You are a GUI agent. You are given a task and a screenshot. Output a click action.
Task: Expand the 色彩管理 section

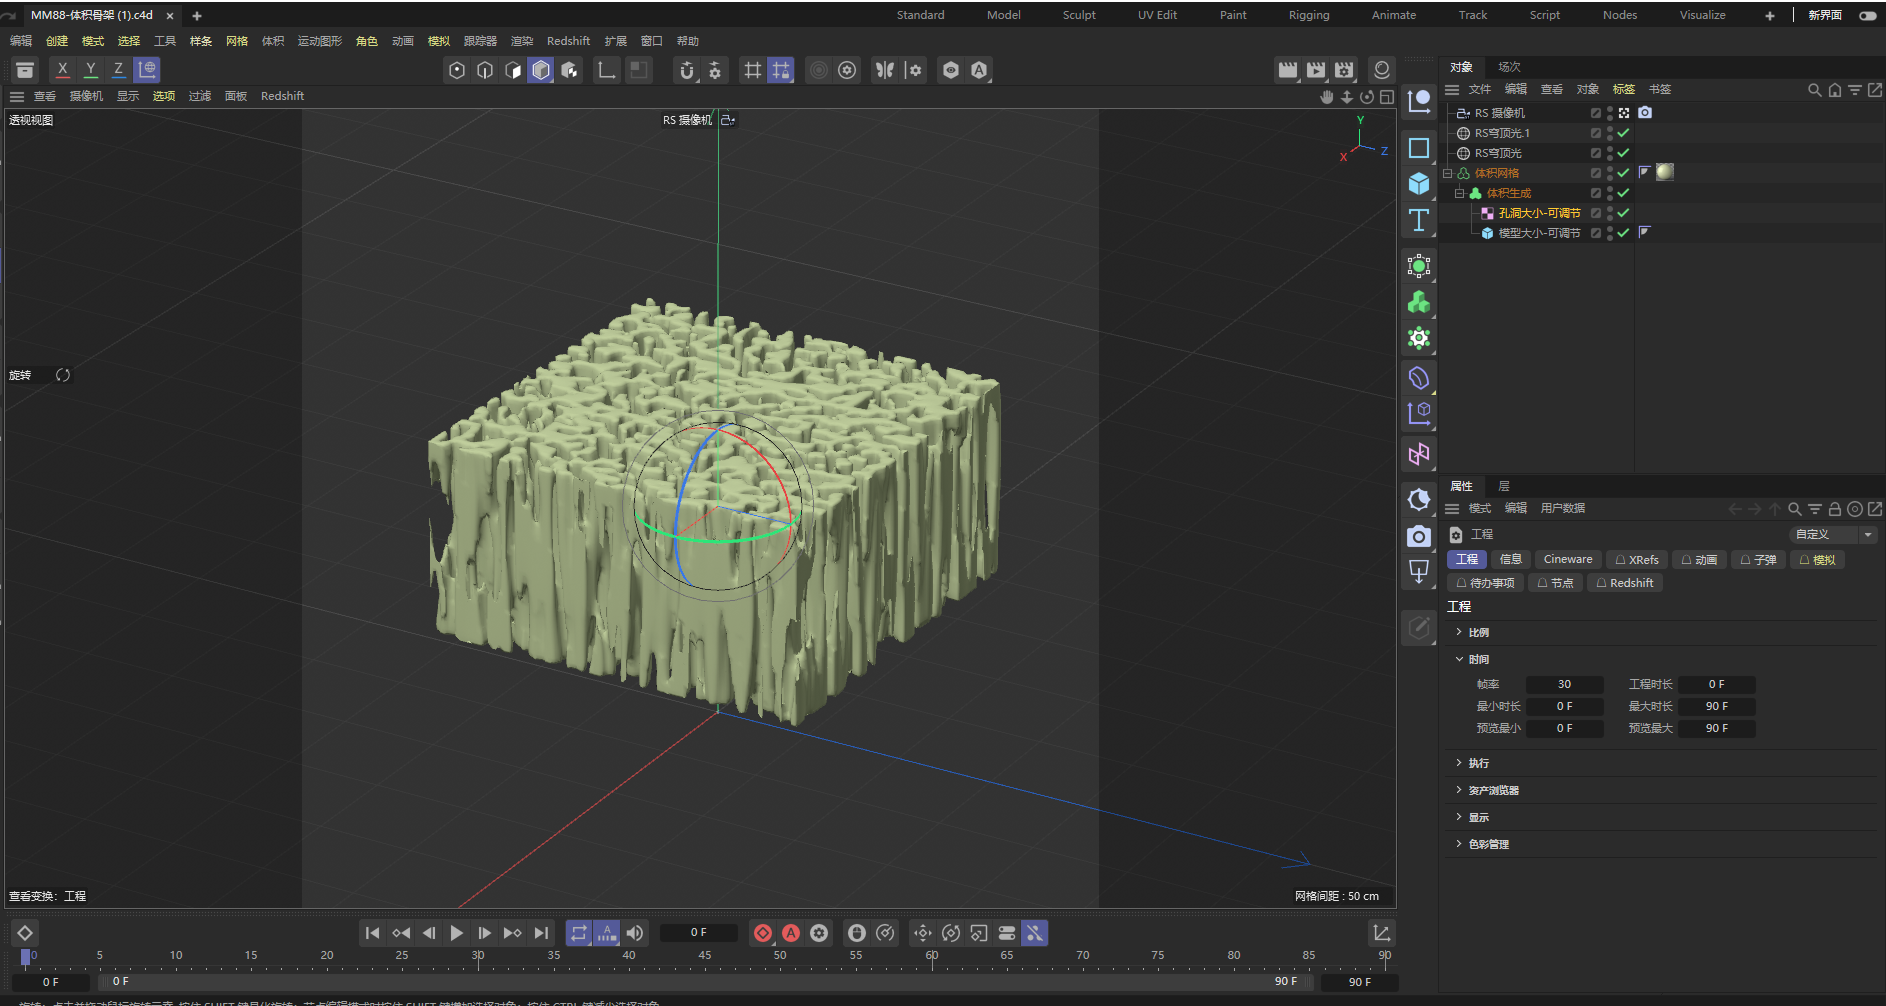click(1459, 844)
